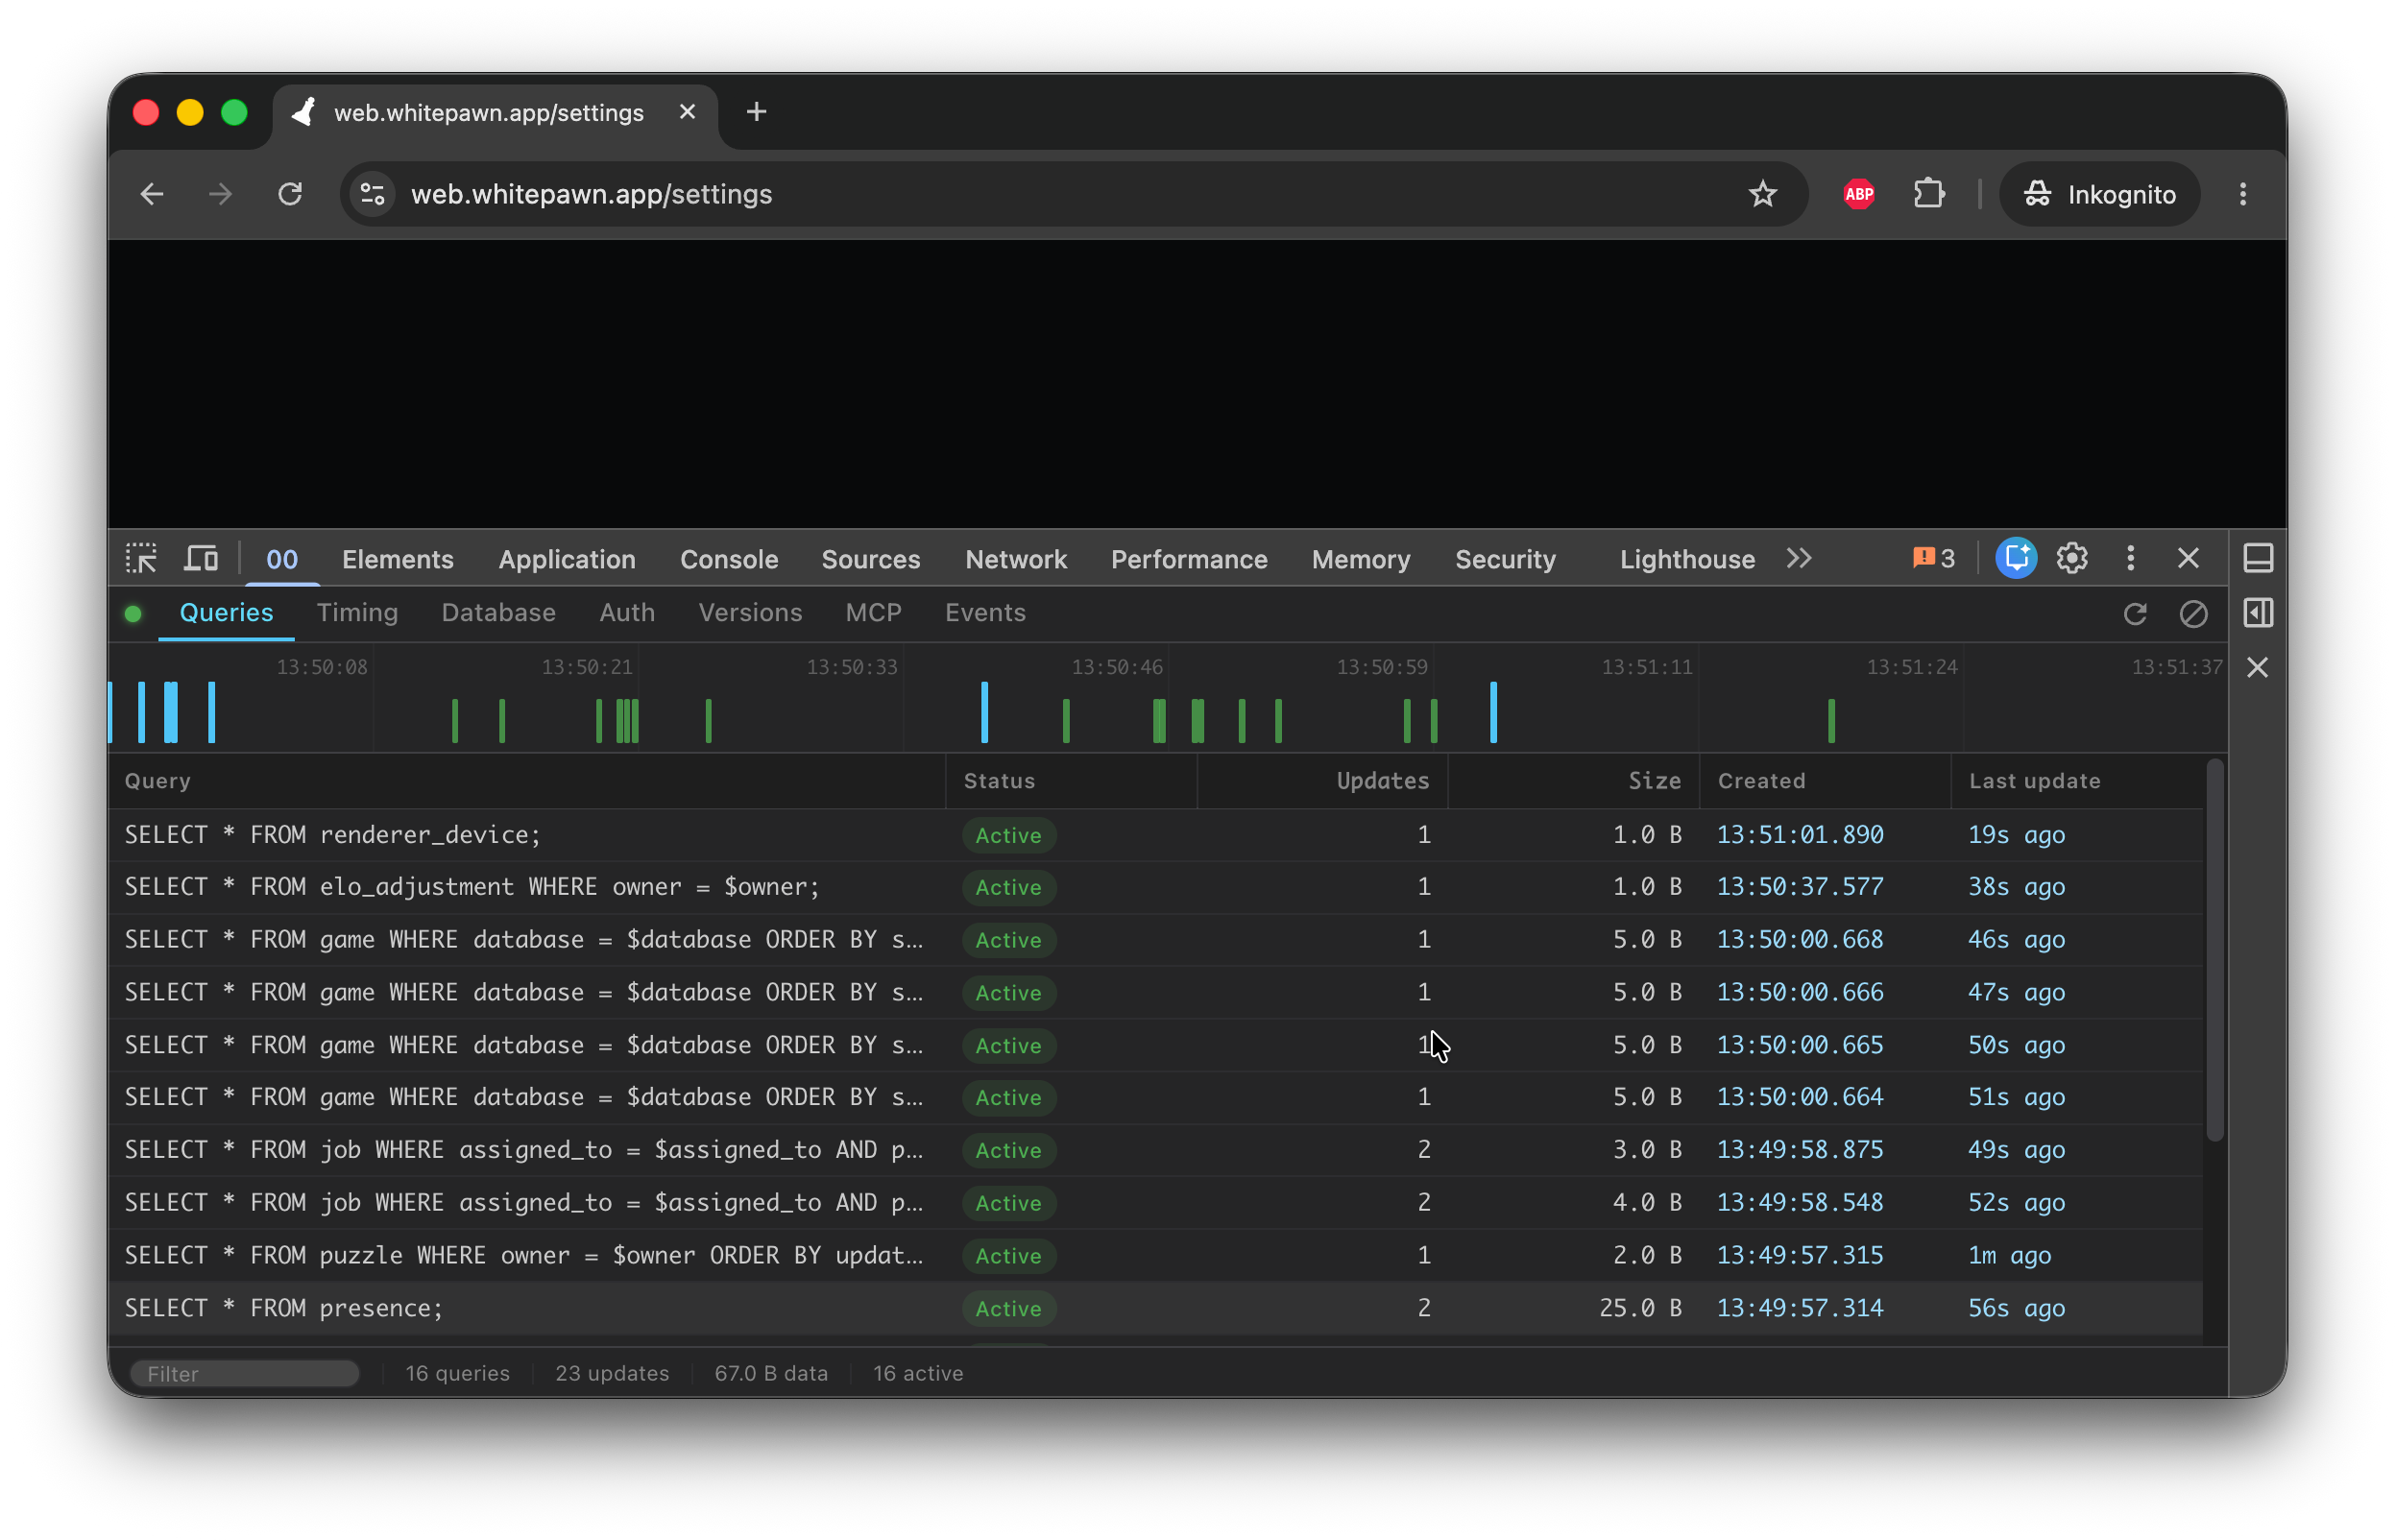Select the presence query row
2395x1540 pixels.
[1155, 1308]
